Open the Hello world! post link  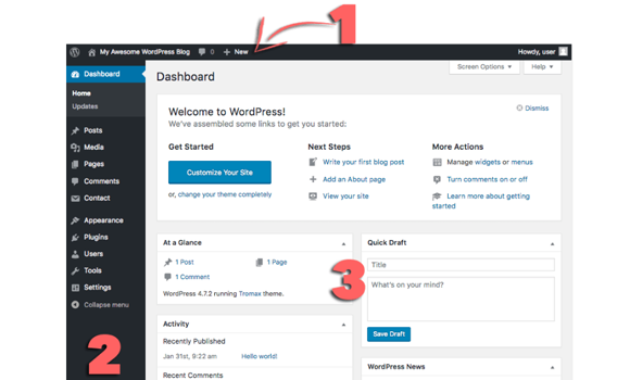tap(260, 356)
